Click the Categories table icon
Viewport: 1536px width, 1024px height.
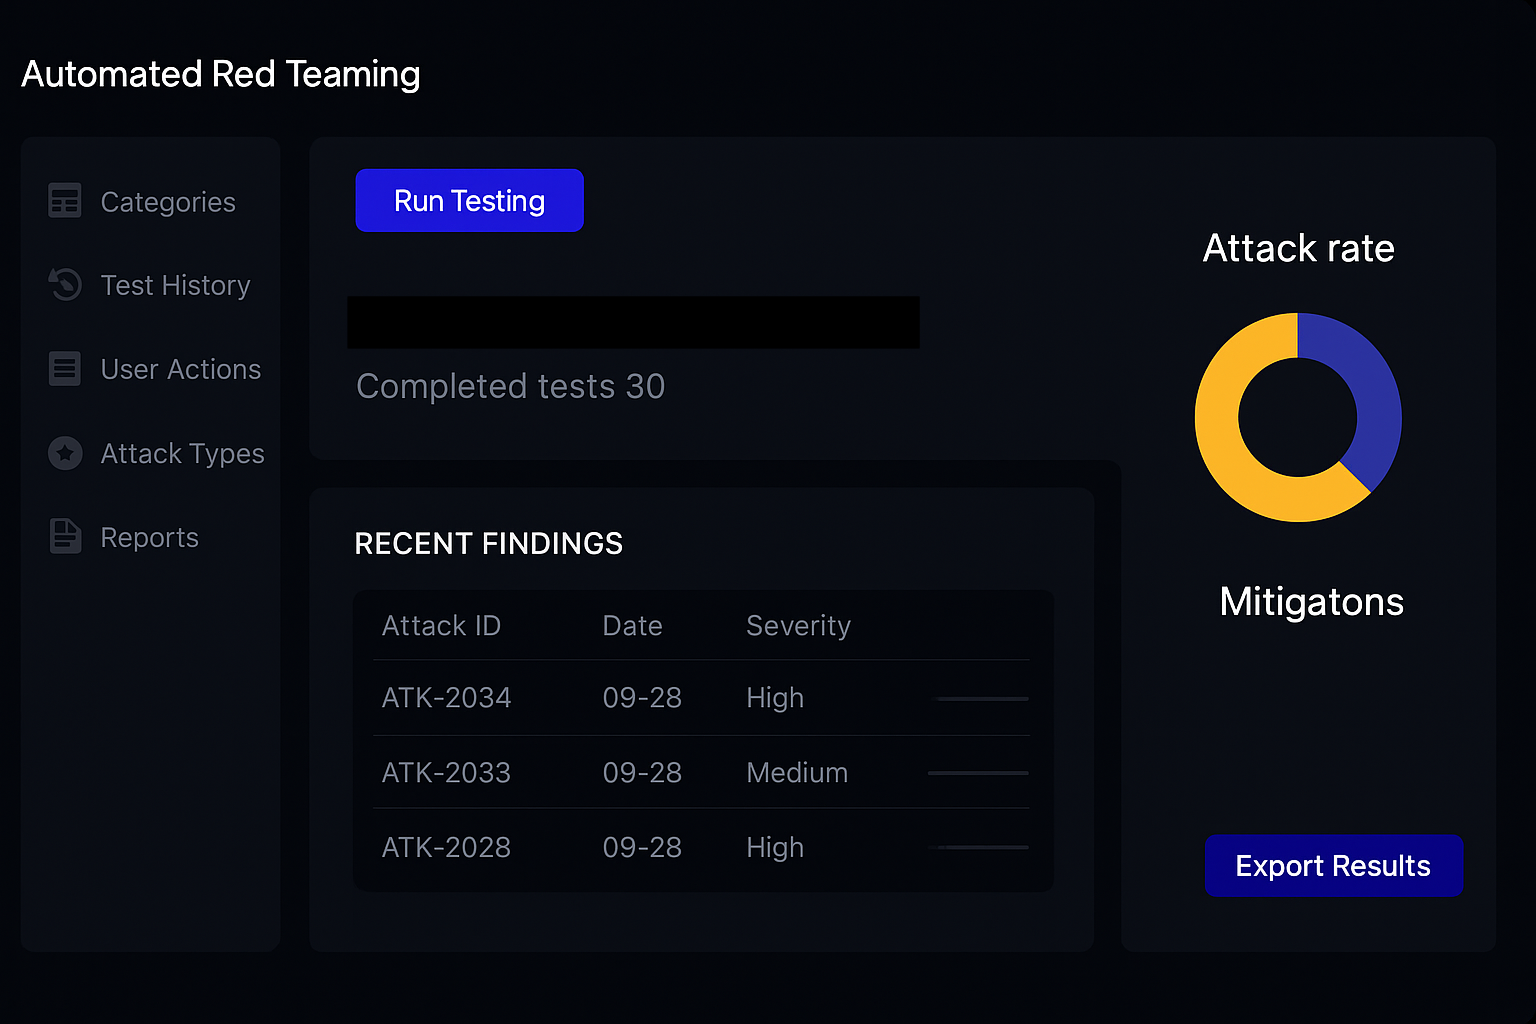(65, 201)
